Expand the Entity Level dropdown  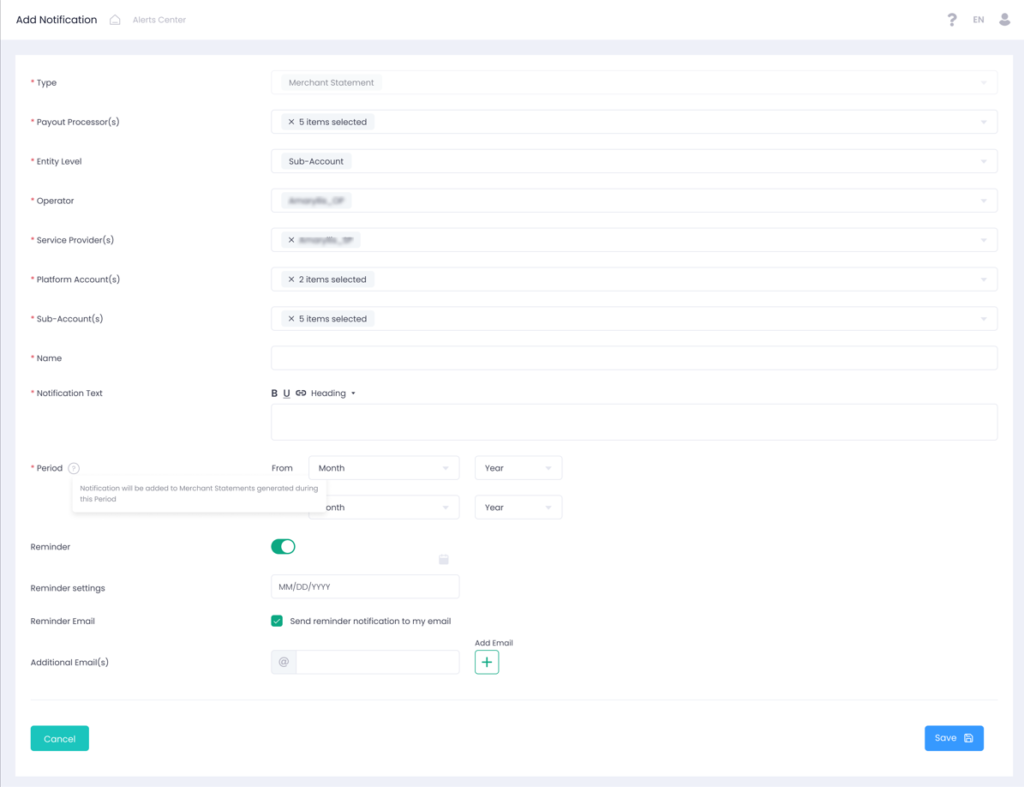click(633, 161)
